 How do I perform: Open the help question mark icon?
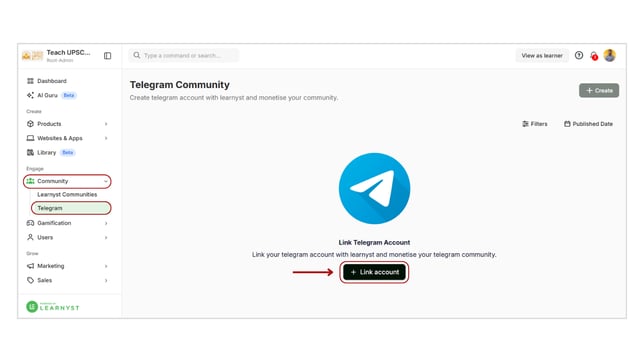pos(579,55)
